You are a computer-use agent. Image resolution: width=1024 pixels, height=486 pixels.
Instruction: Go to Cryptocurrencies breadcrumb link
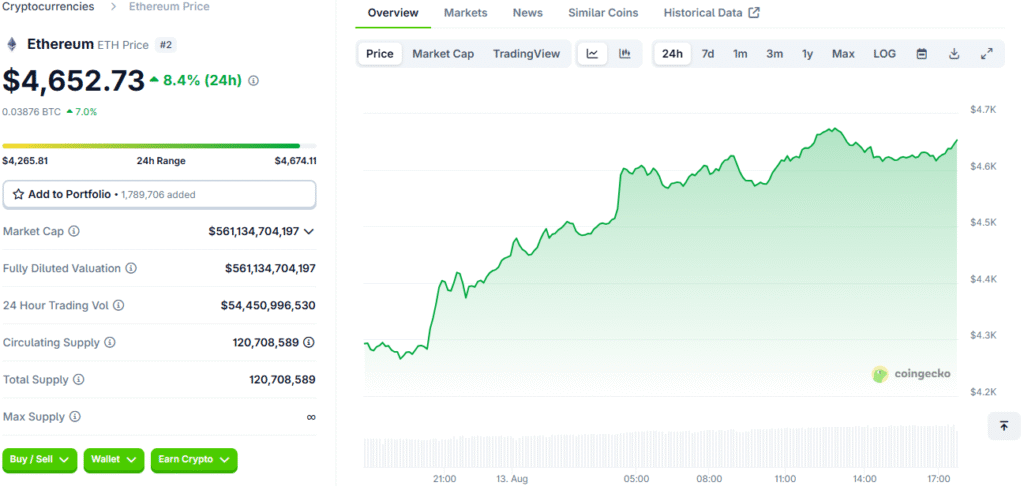point(48,7)
